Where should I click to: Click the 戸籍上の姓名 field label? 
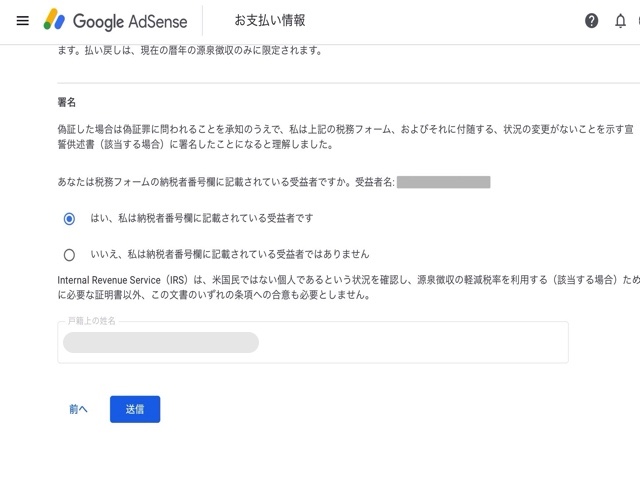pos(91,321)
